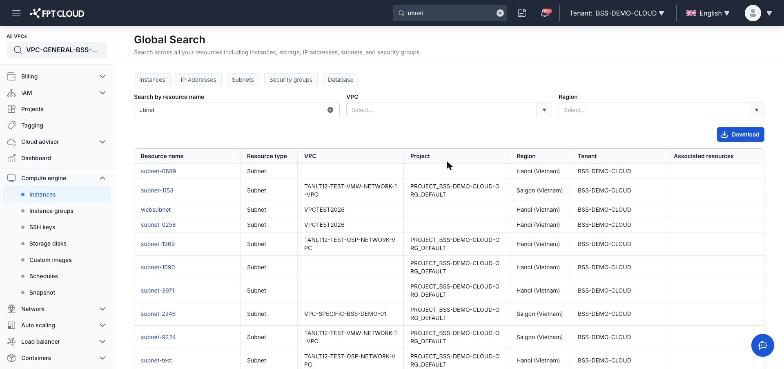
Task: Click the IAM users icon
Action: [11, 93]
